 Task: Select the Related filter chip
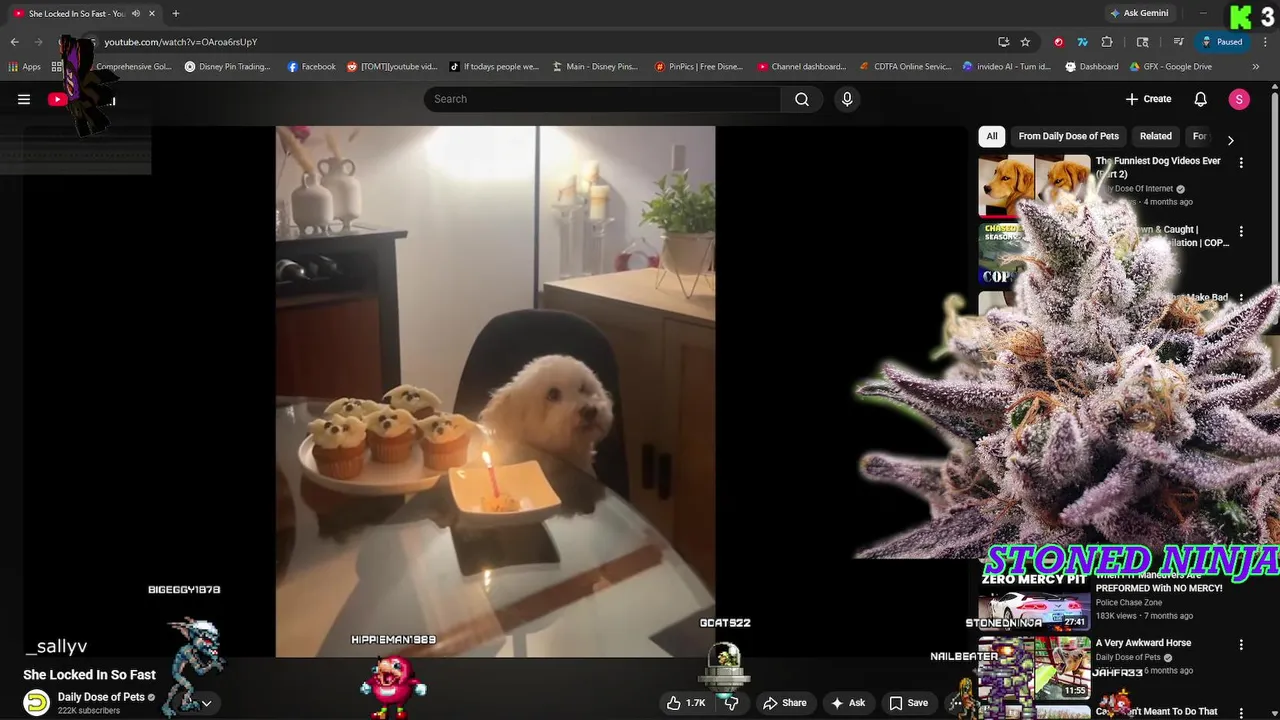coord(1155,136)
